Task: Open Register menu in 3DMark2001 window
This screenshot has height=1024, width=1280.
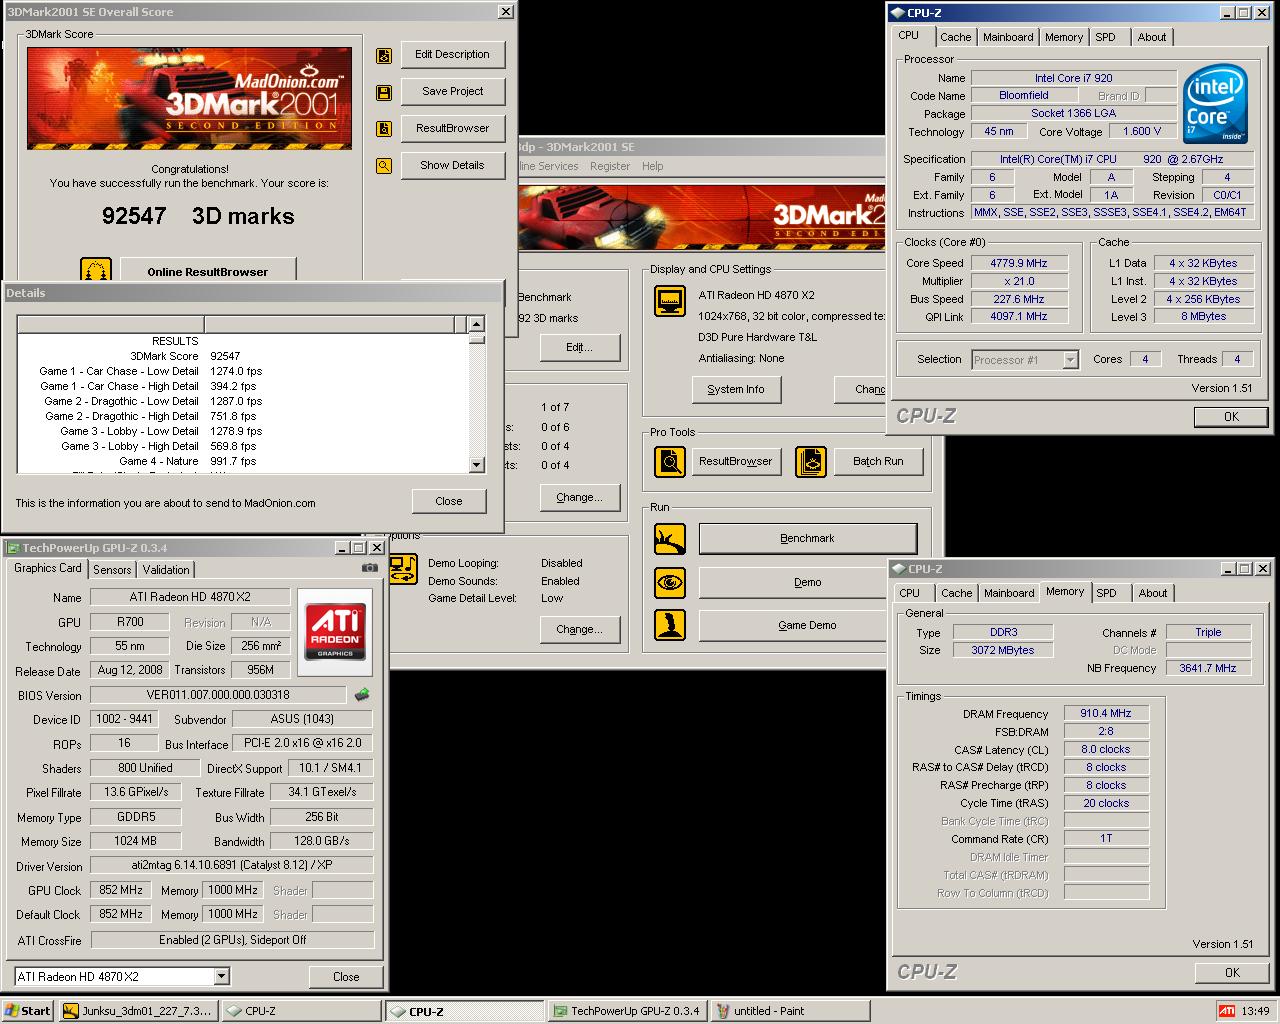Action: (x=610, y=166)
